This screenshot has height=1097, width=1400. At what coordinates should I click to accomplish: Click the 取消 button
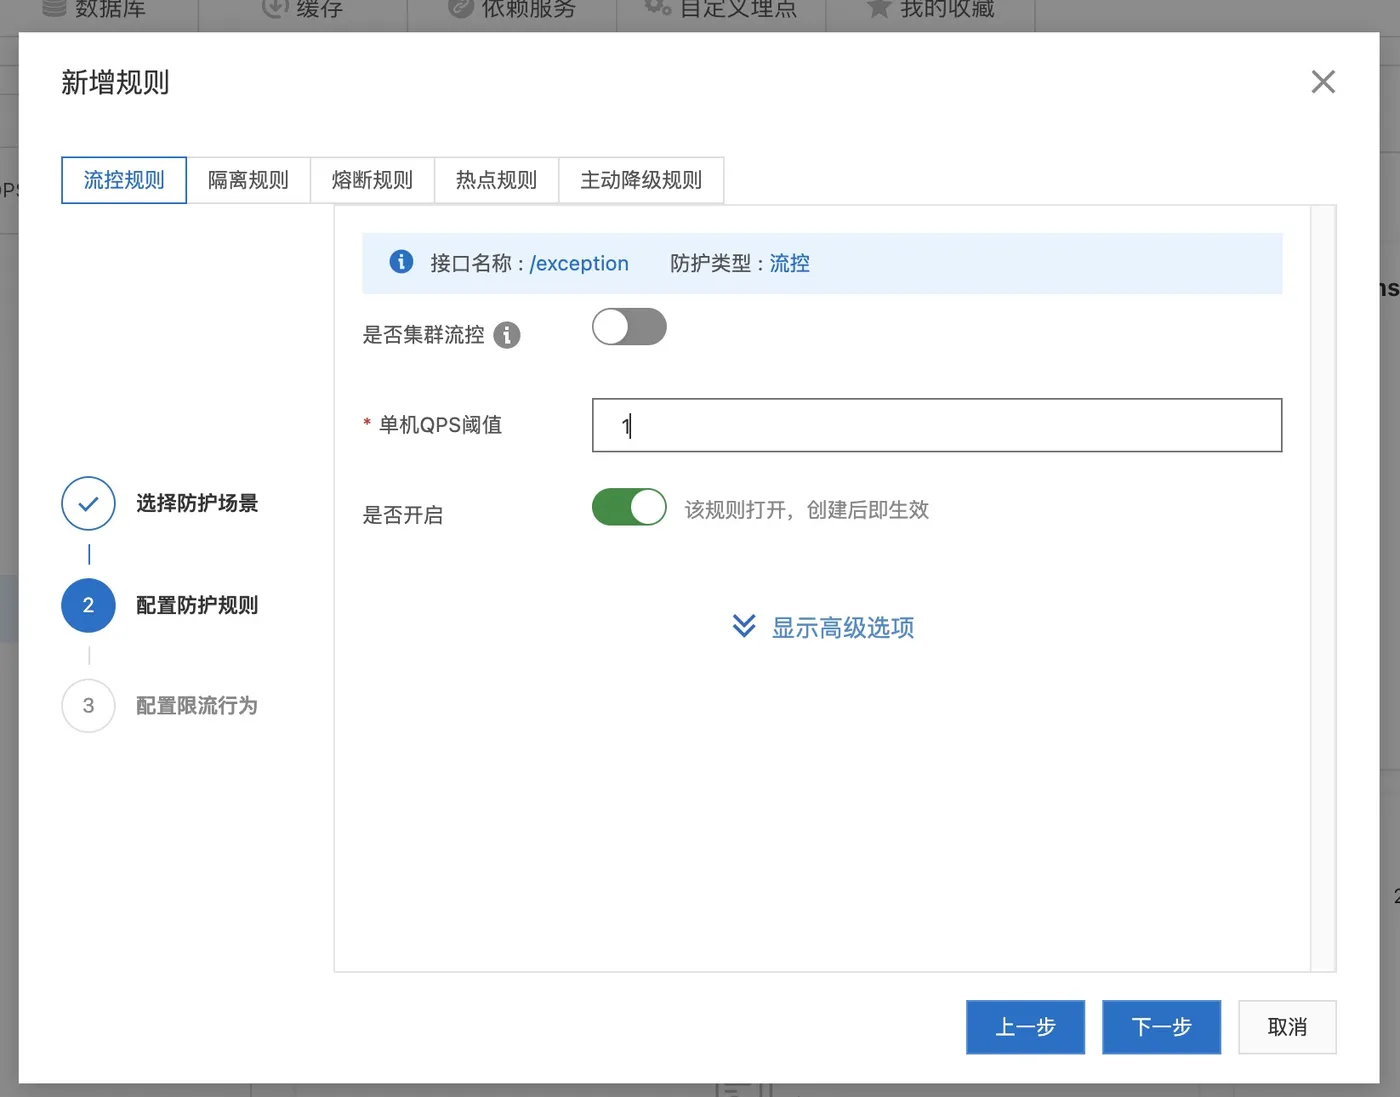click(x=1287, y=1027)
